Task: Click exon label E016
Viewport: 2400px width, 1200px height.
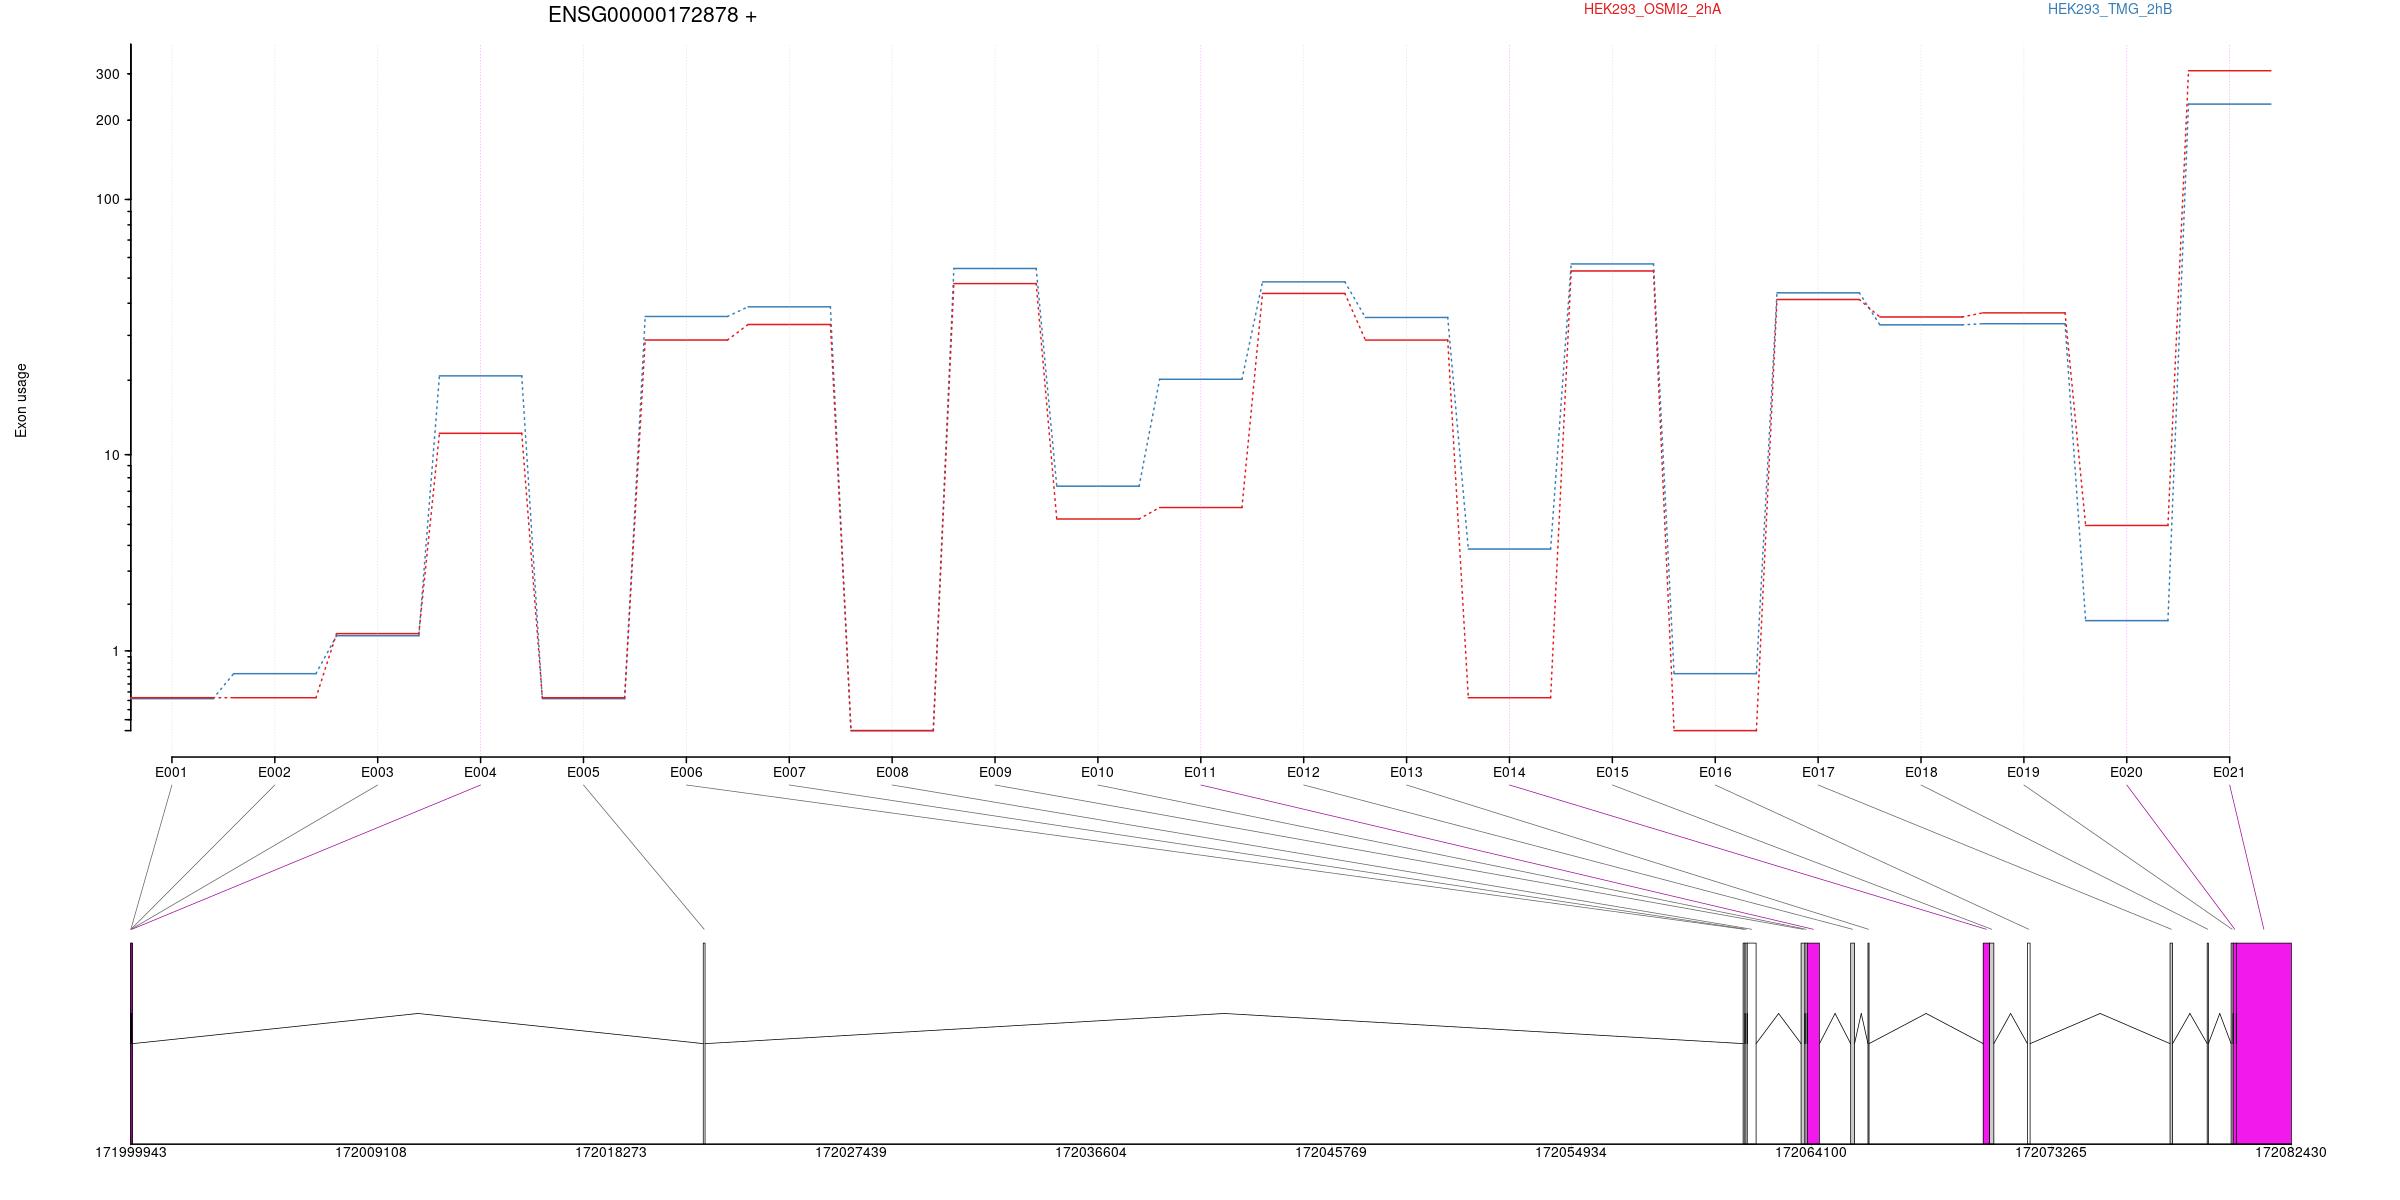Action: click(1715, 772)
